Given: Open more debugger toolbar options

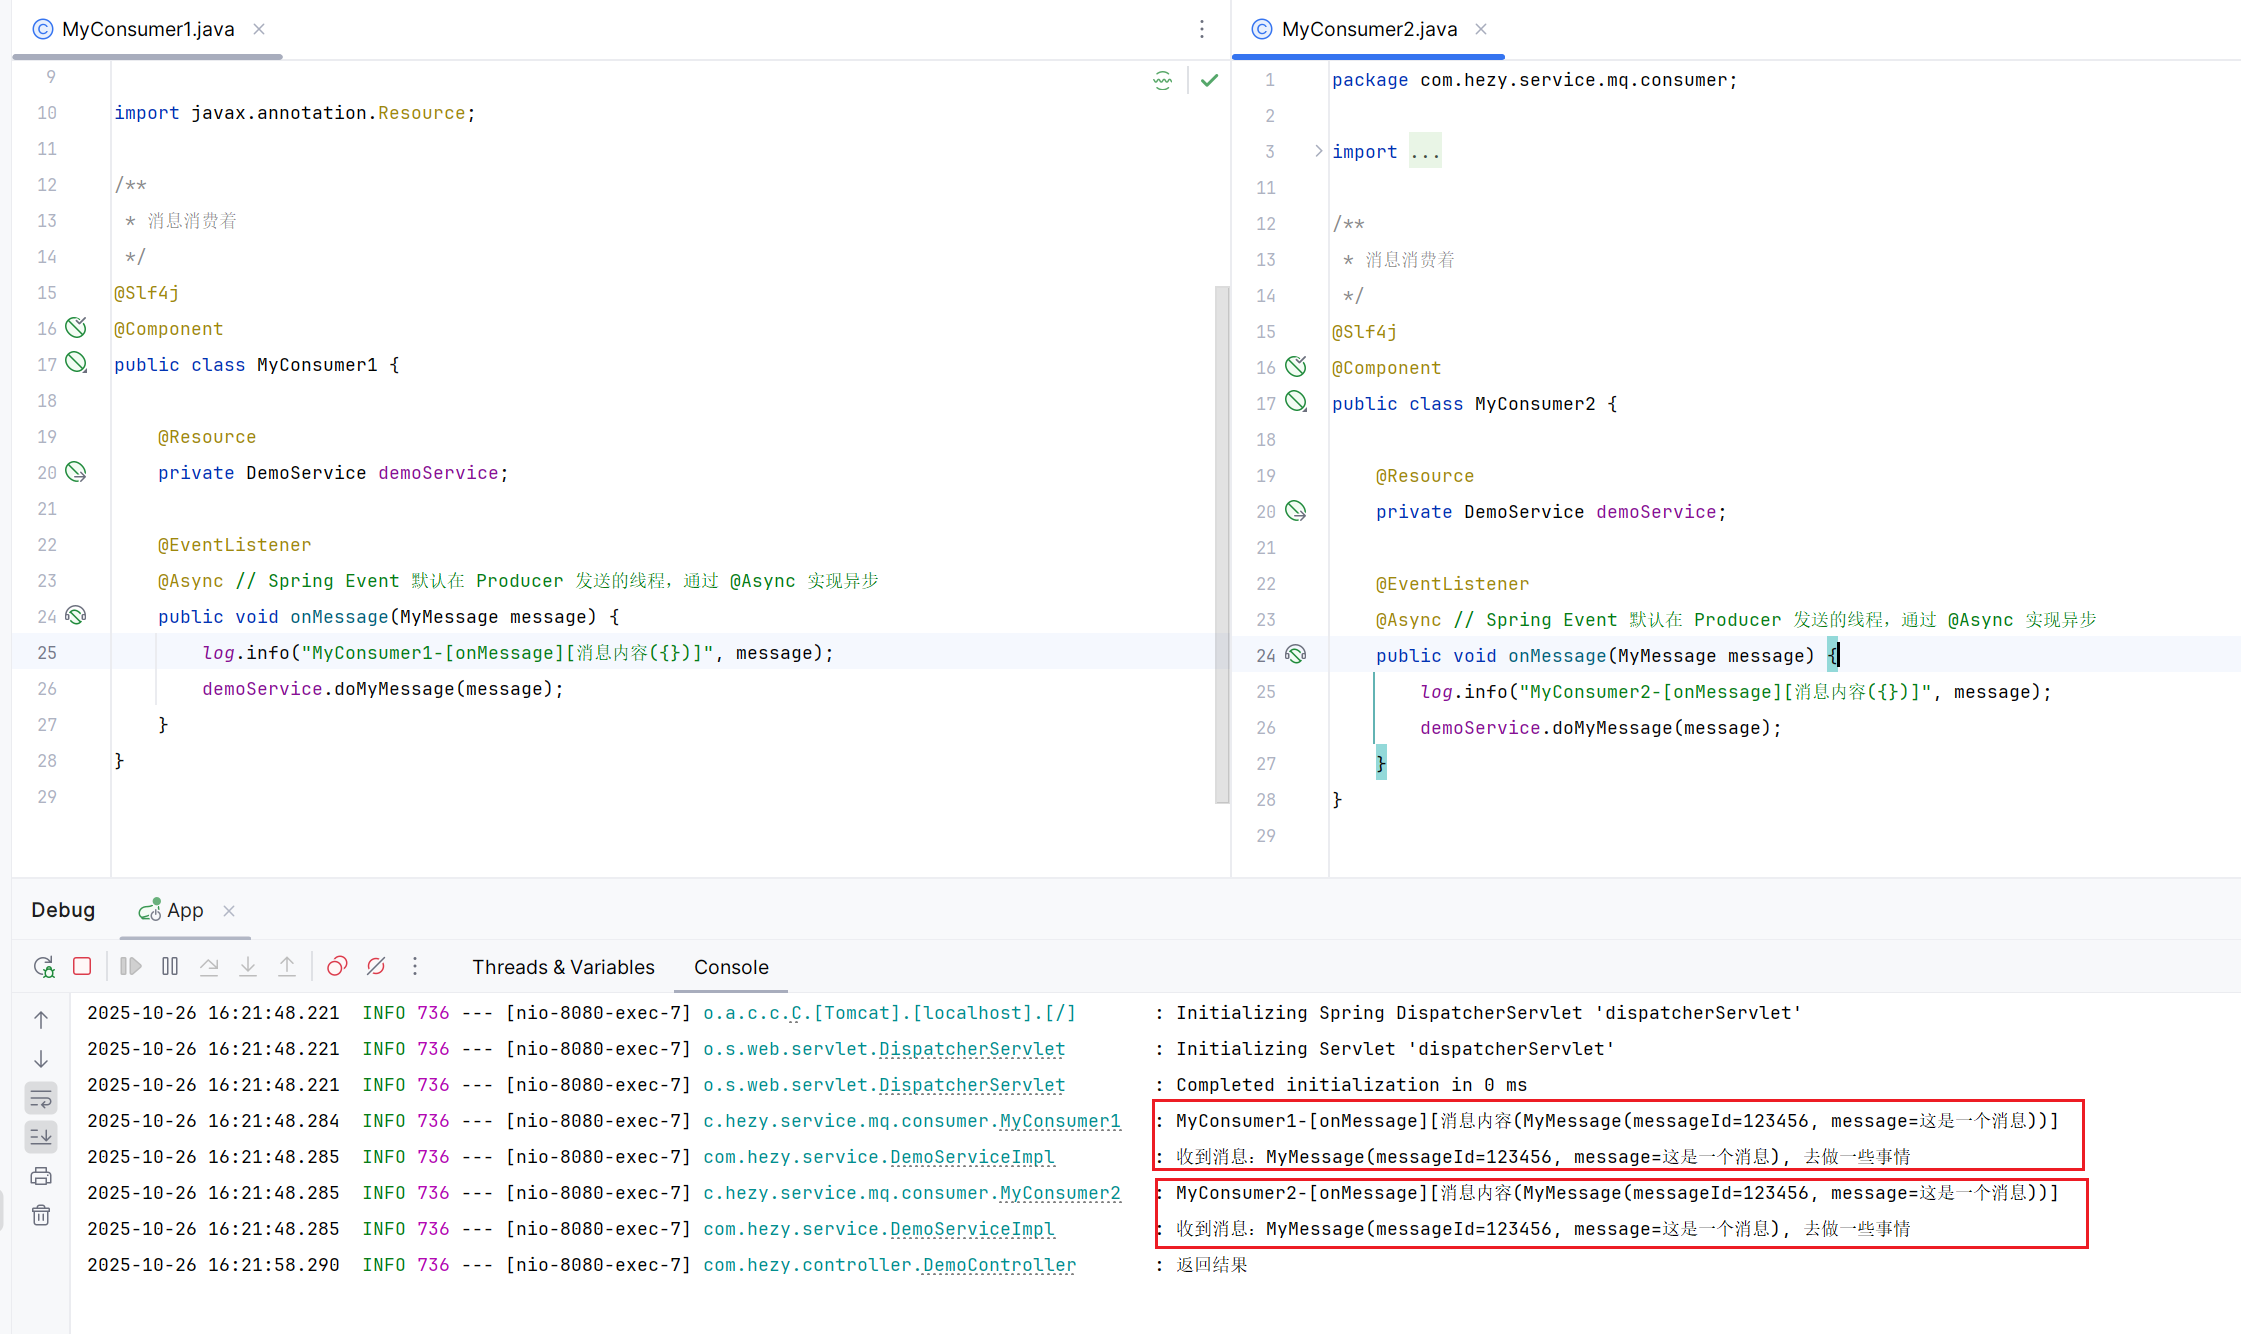Looking at the screenshot, I should (415, 967).
